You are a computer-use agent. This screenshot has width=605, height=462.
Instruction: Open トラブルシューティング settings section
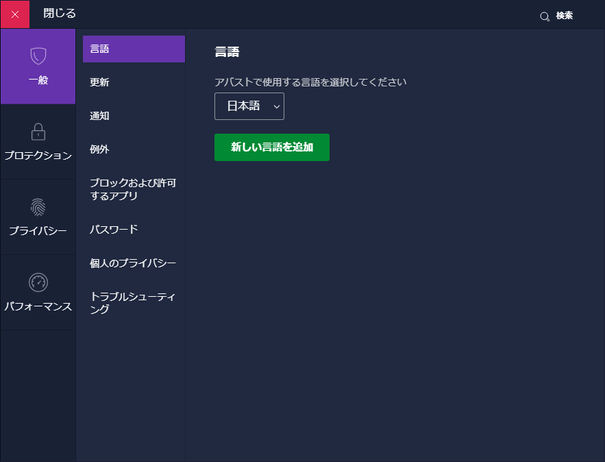132,302
